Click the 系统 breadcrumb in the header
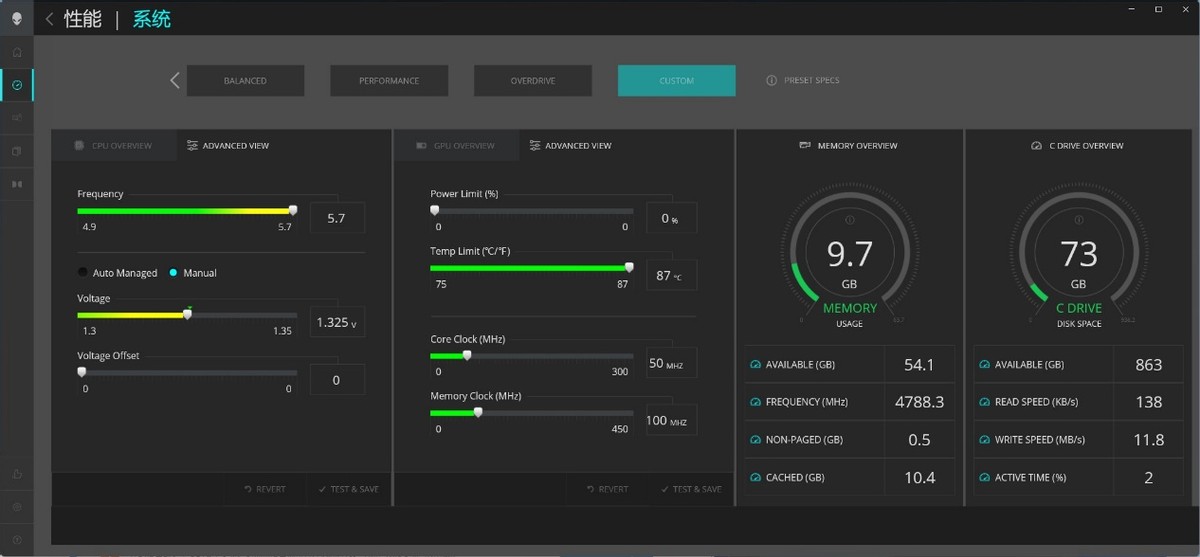The image size is (1200, 557). [x=152, y=19]
